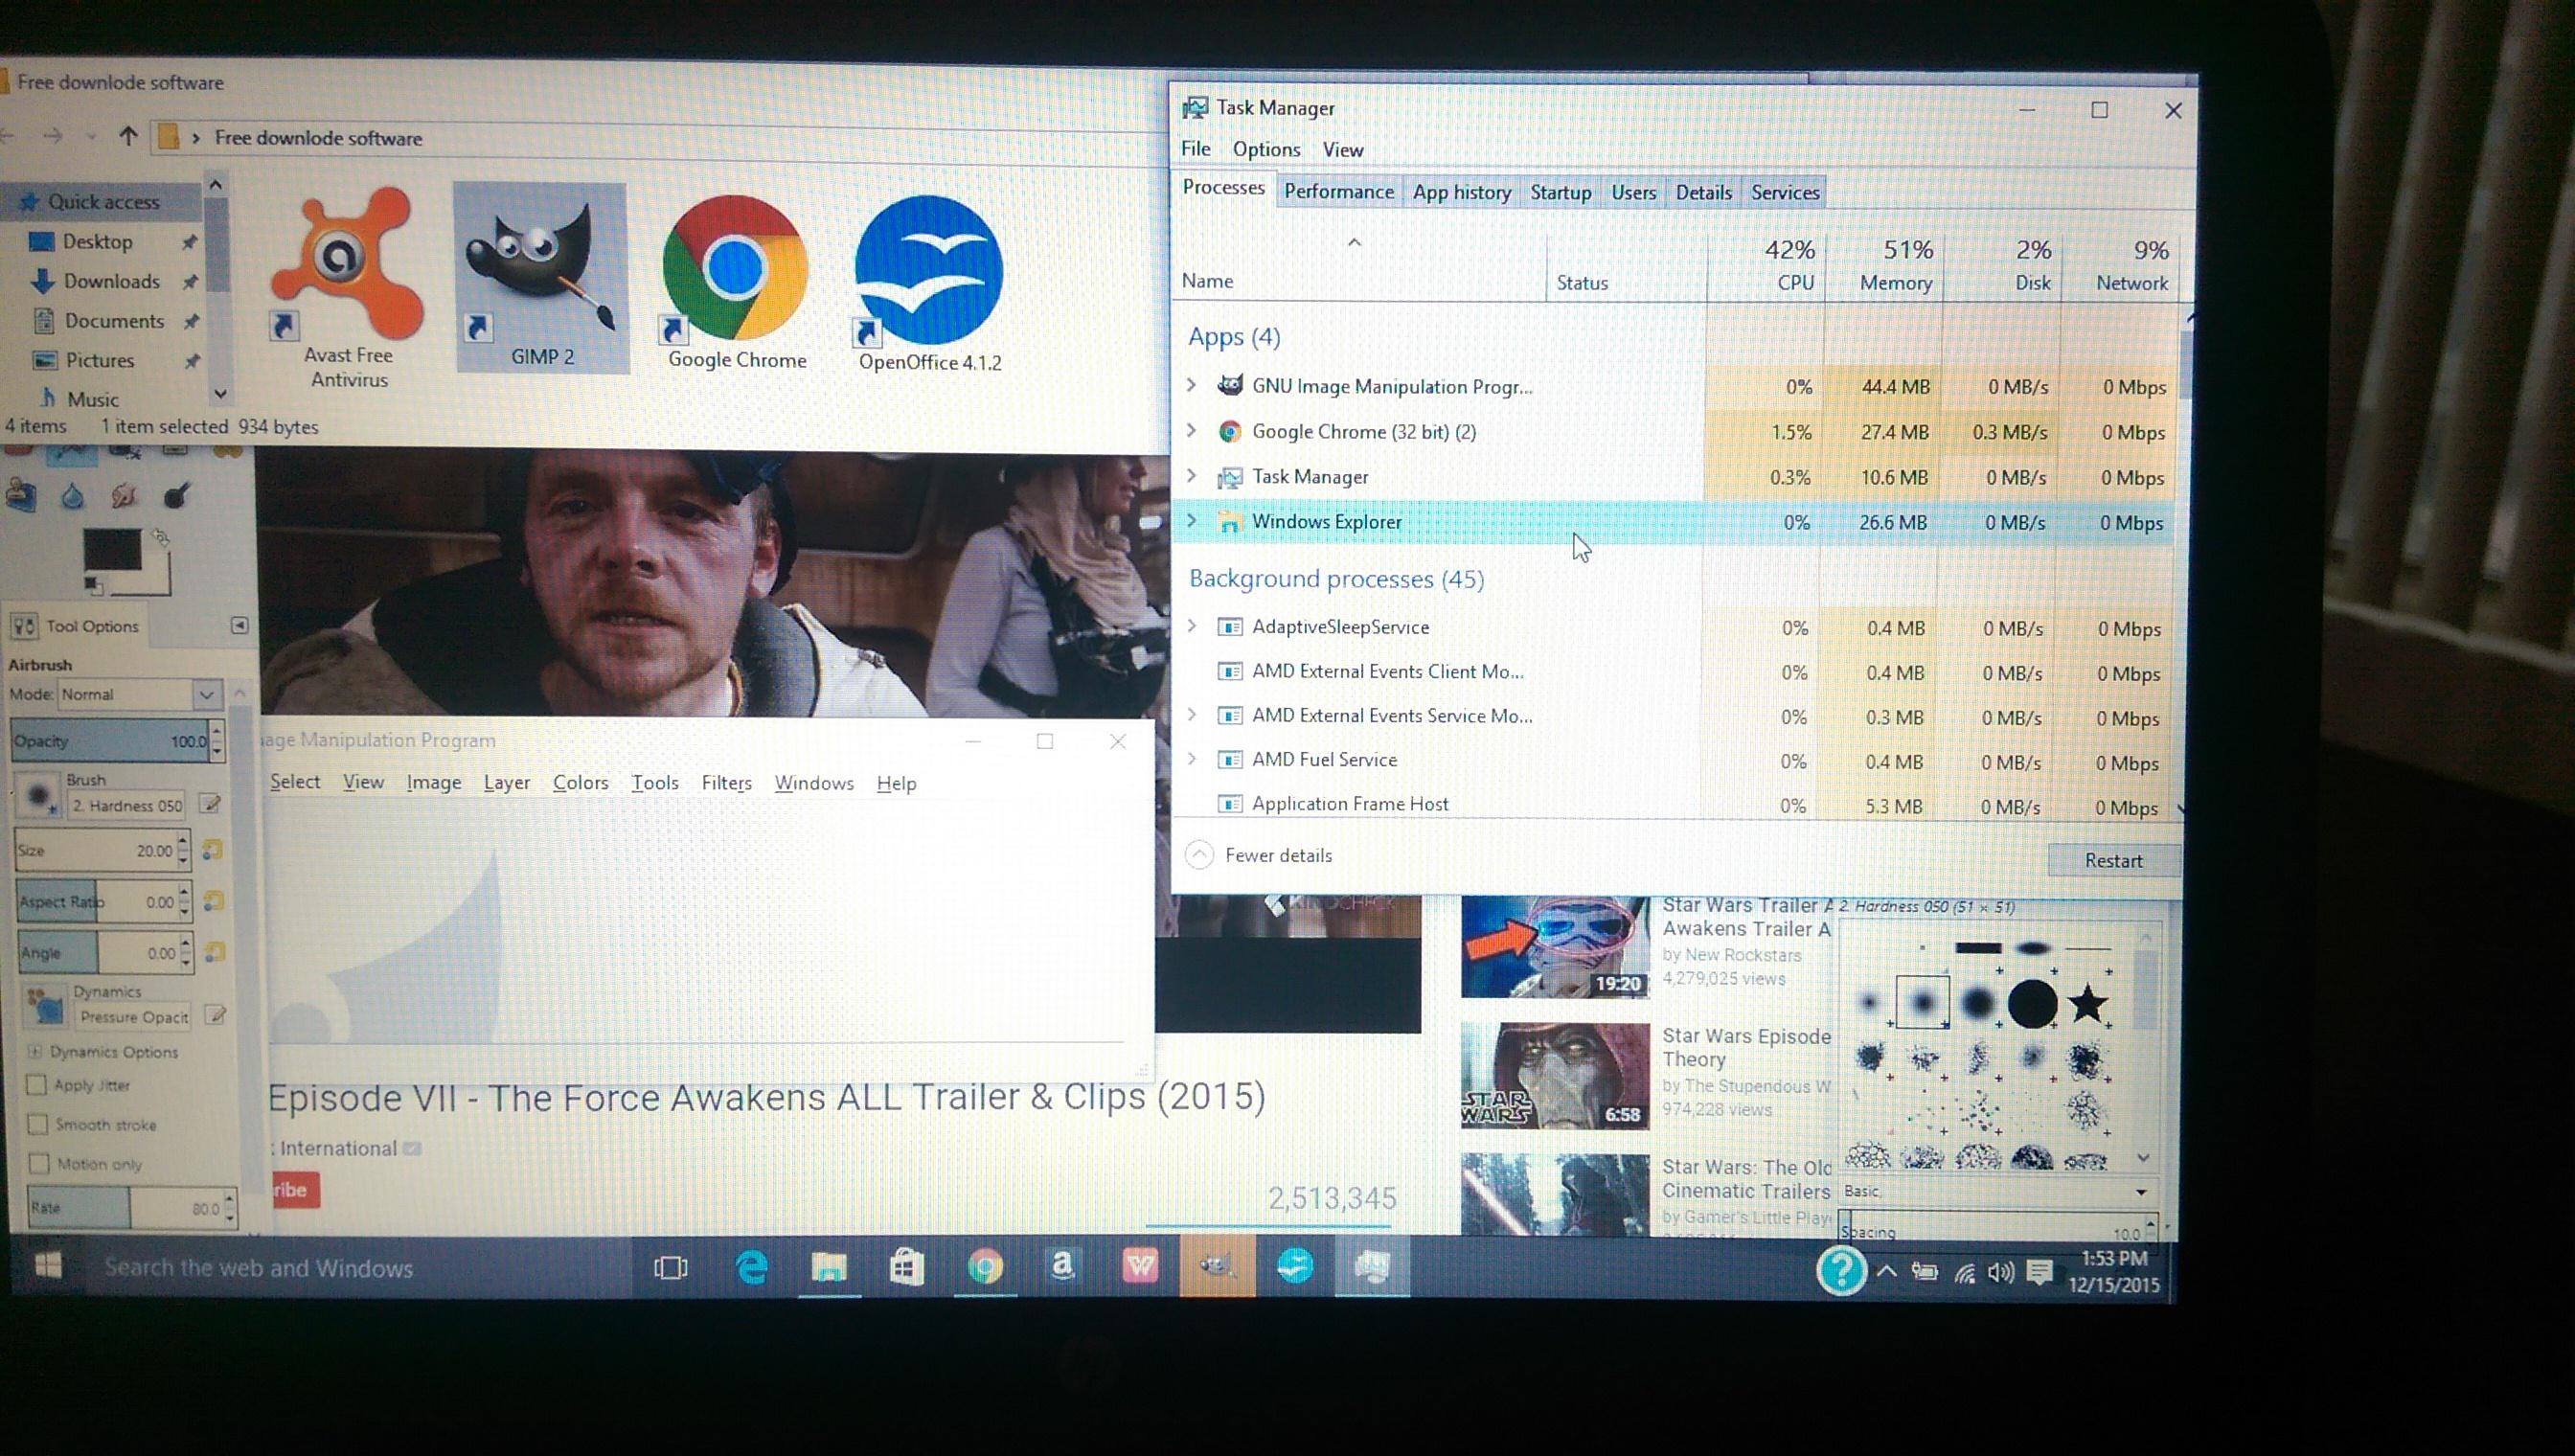Screen dimensions: 2575x1456
Task: Expand the Google Chrome process group
Action: [x=1191, y=431]
